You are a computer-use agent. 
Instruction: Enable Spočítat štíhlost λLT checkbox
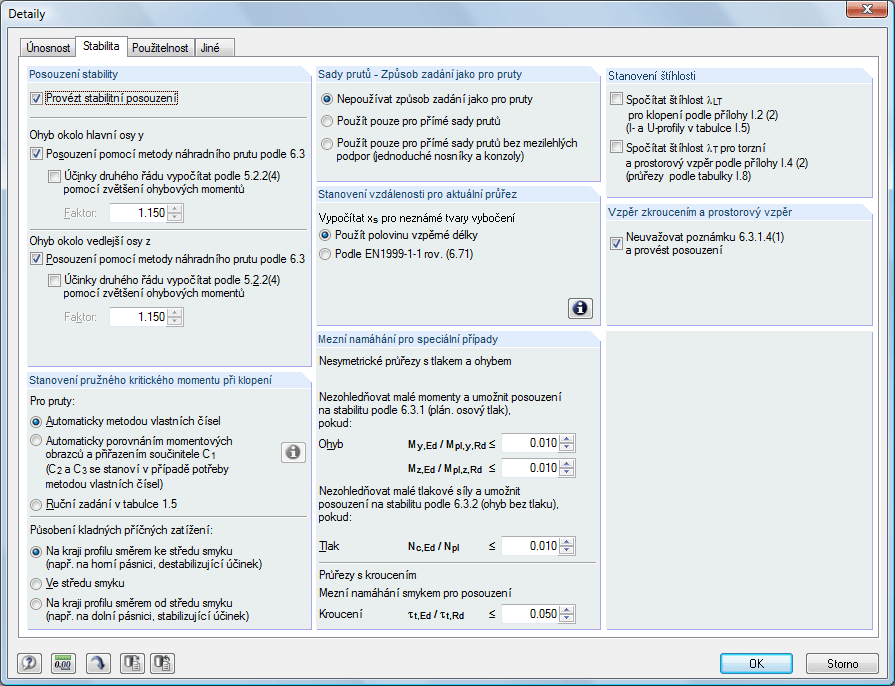(x=616, y=99)
